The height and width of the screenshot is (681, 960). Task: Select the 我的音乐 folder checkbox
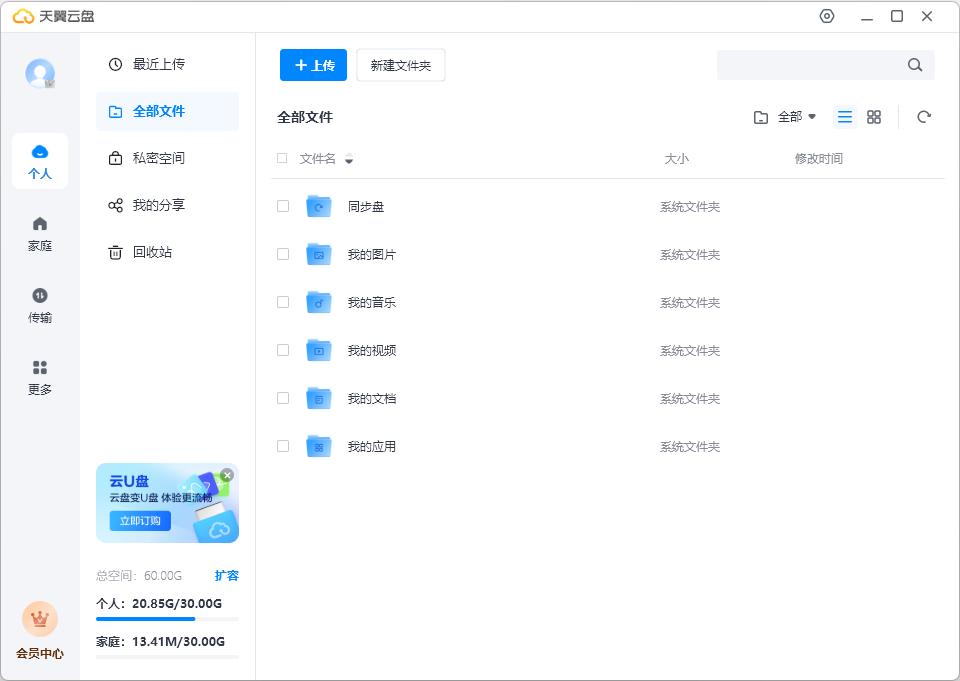283,302
